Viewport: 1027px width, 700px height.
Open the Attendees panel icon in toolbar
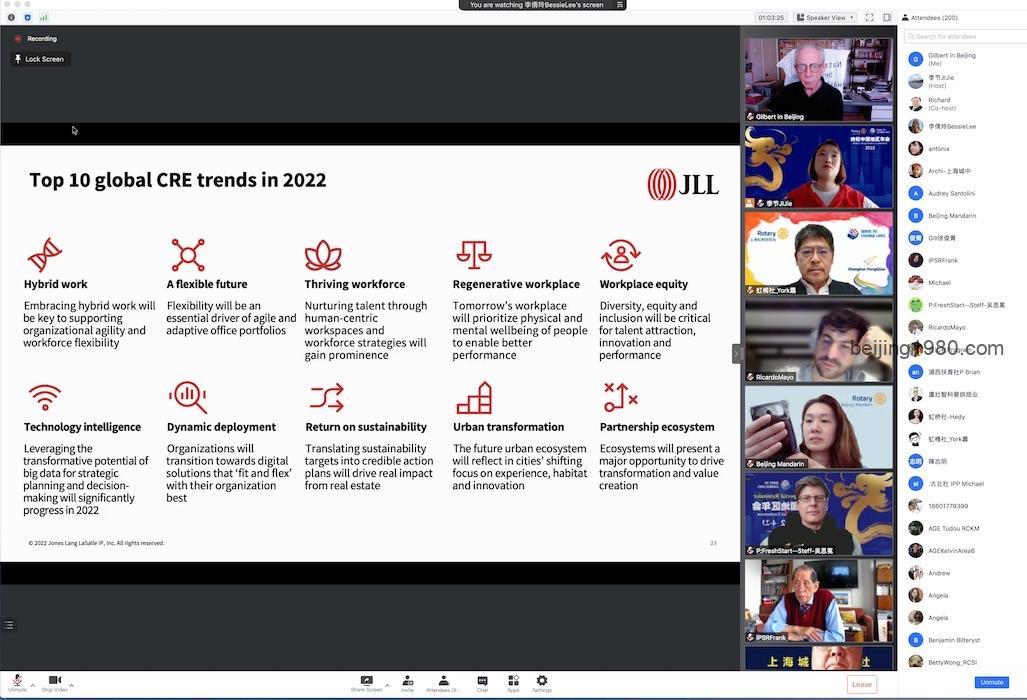443,683
